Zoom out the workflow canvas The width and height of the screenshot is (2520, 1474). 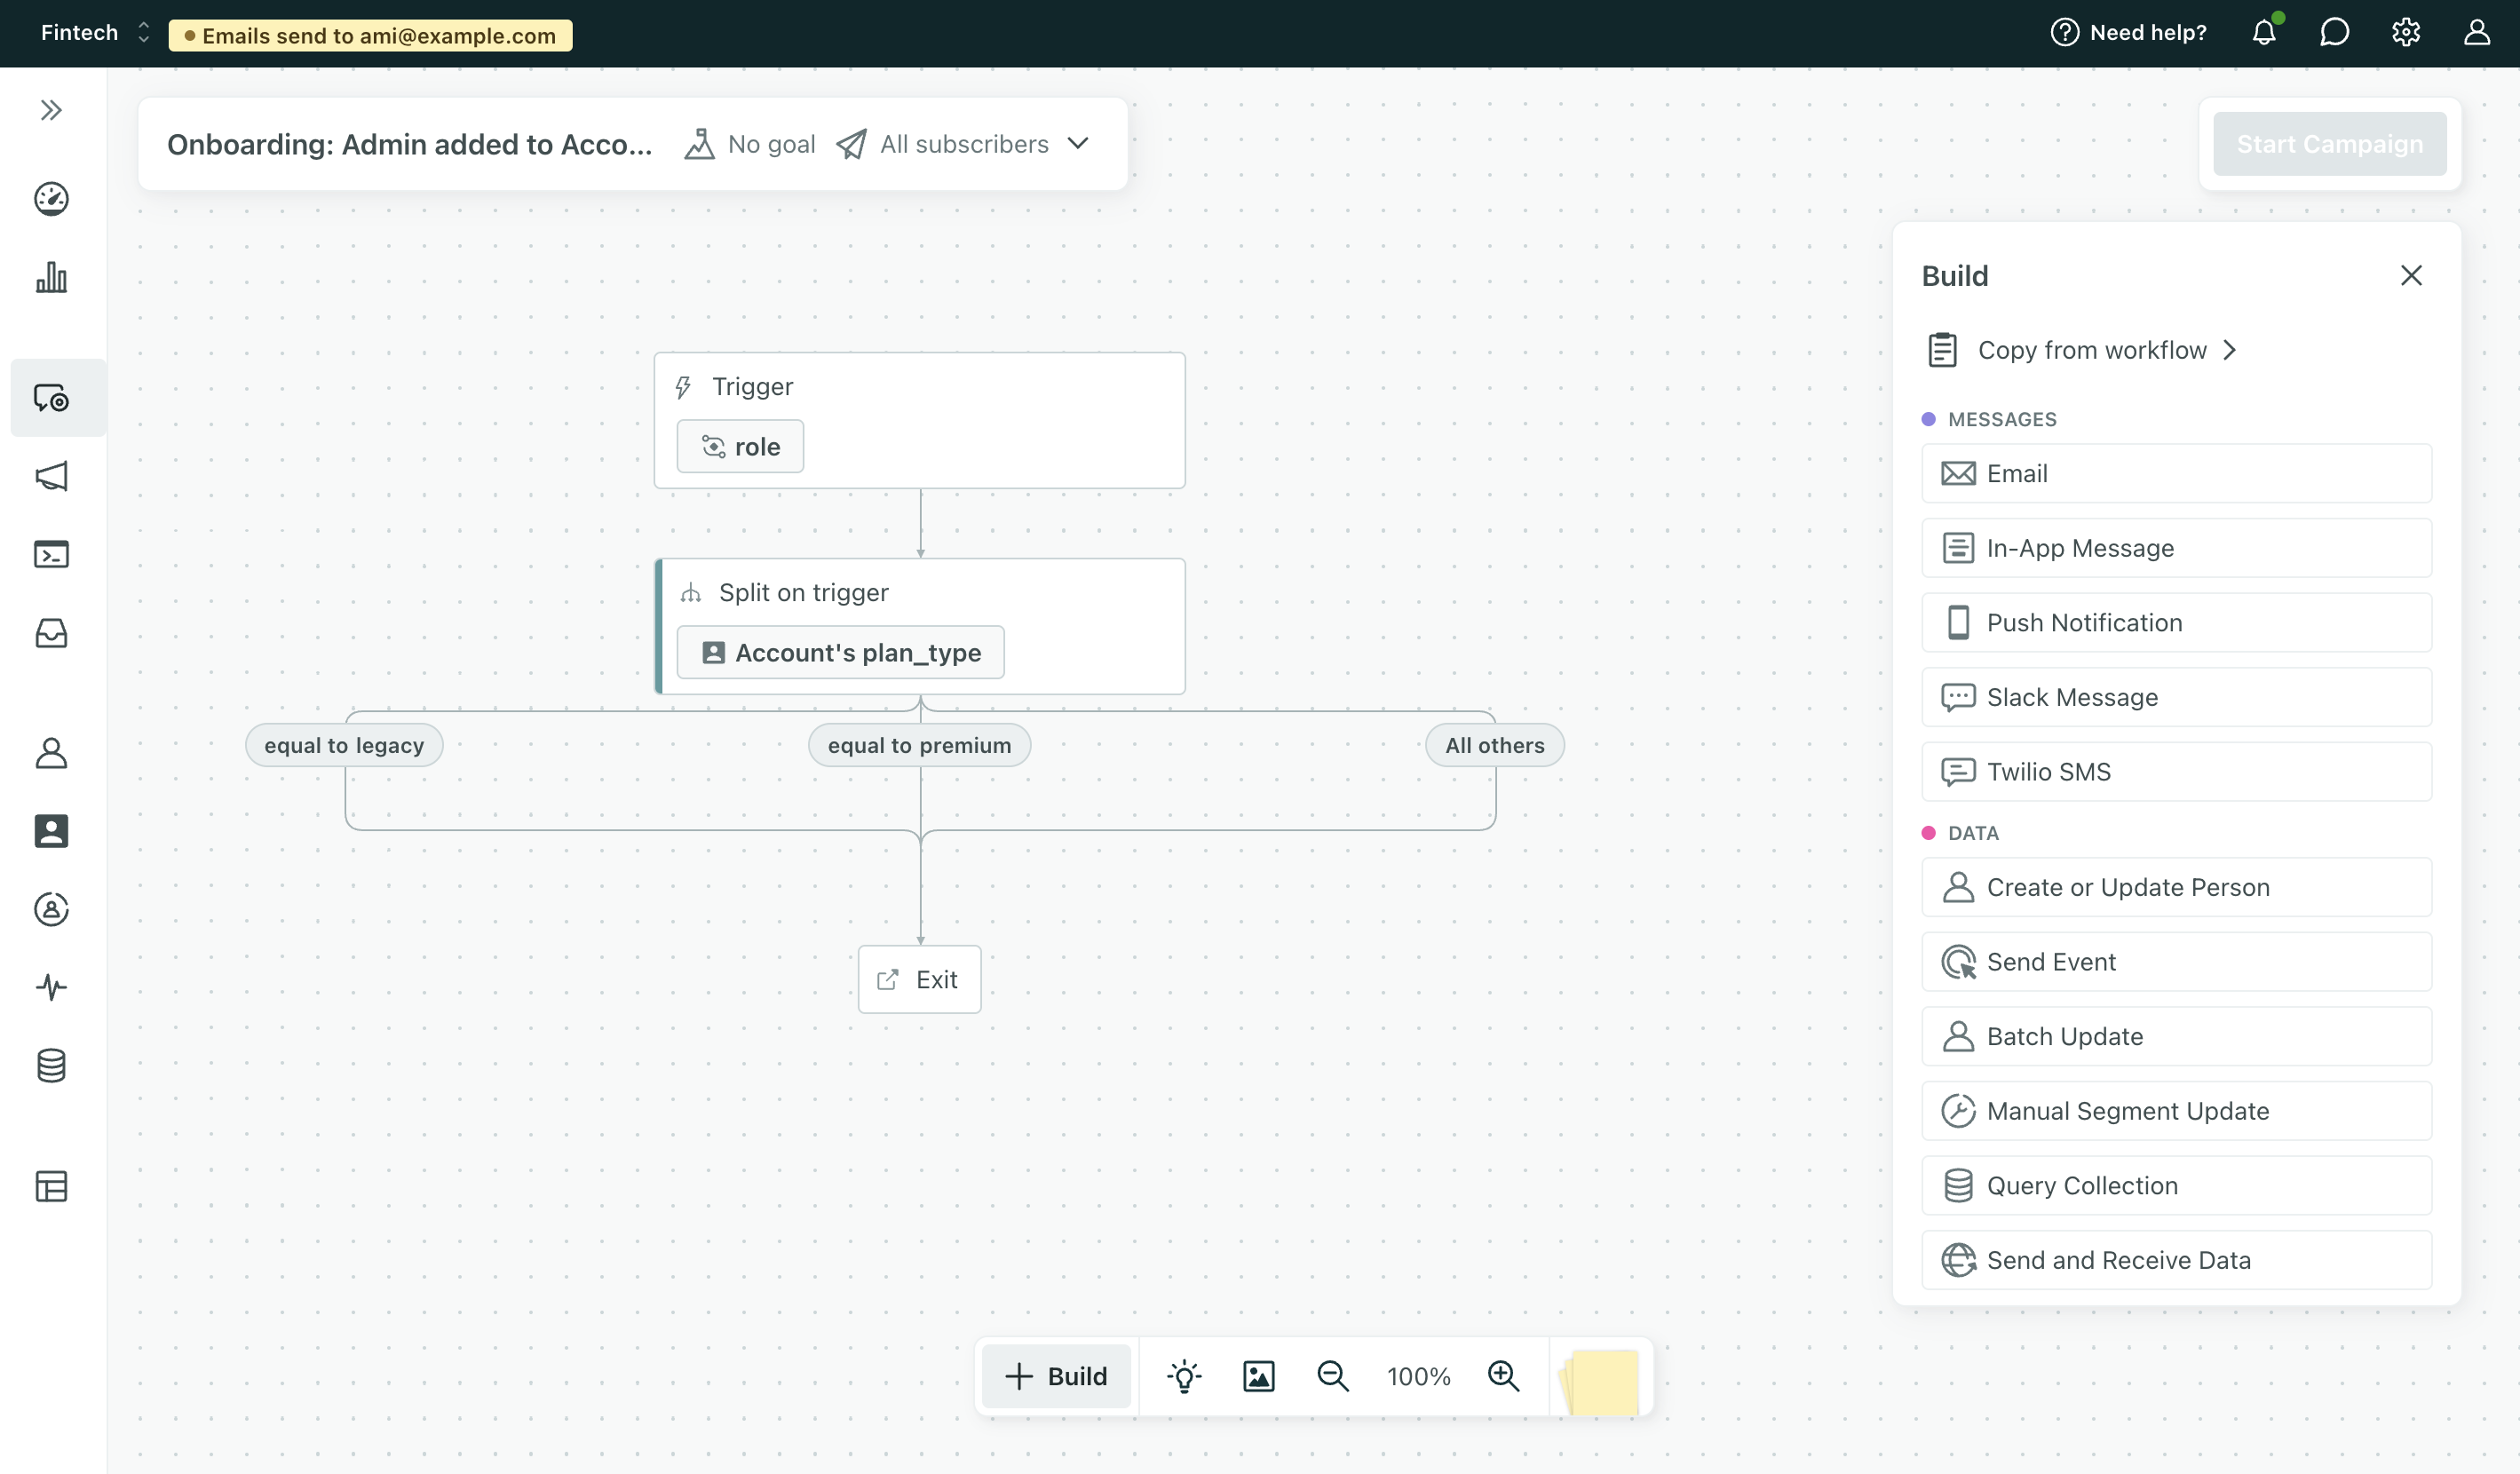(1332, 1376)
